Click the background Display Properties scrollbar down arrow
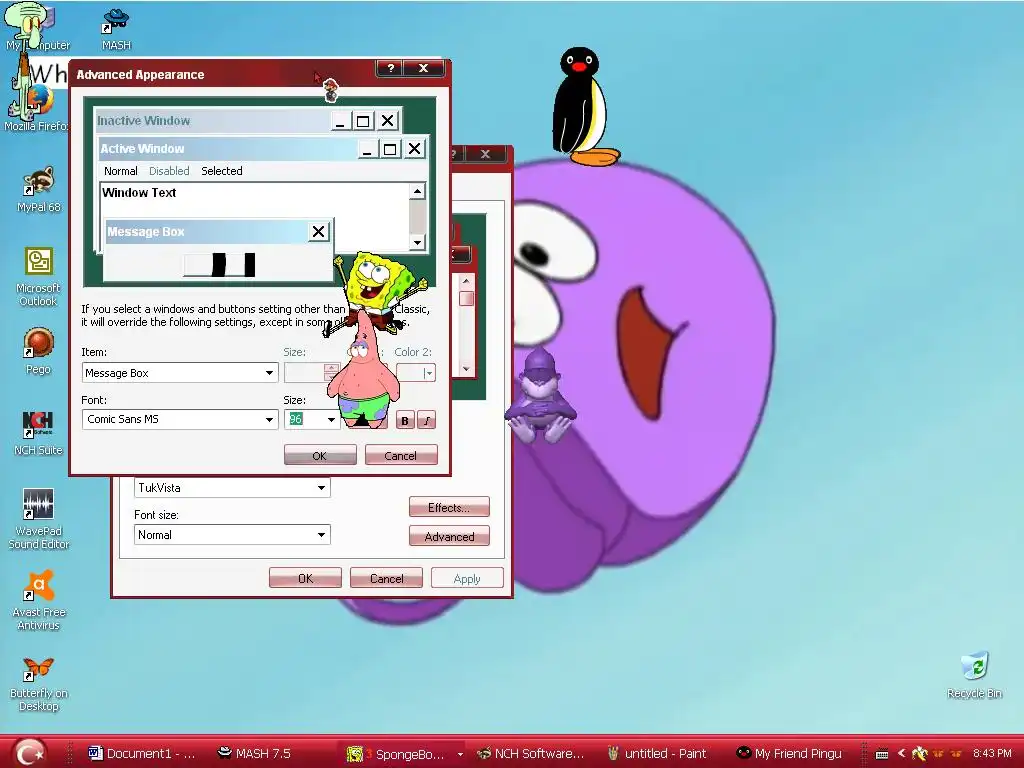 [x=466, y=369]
